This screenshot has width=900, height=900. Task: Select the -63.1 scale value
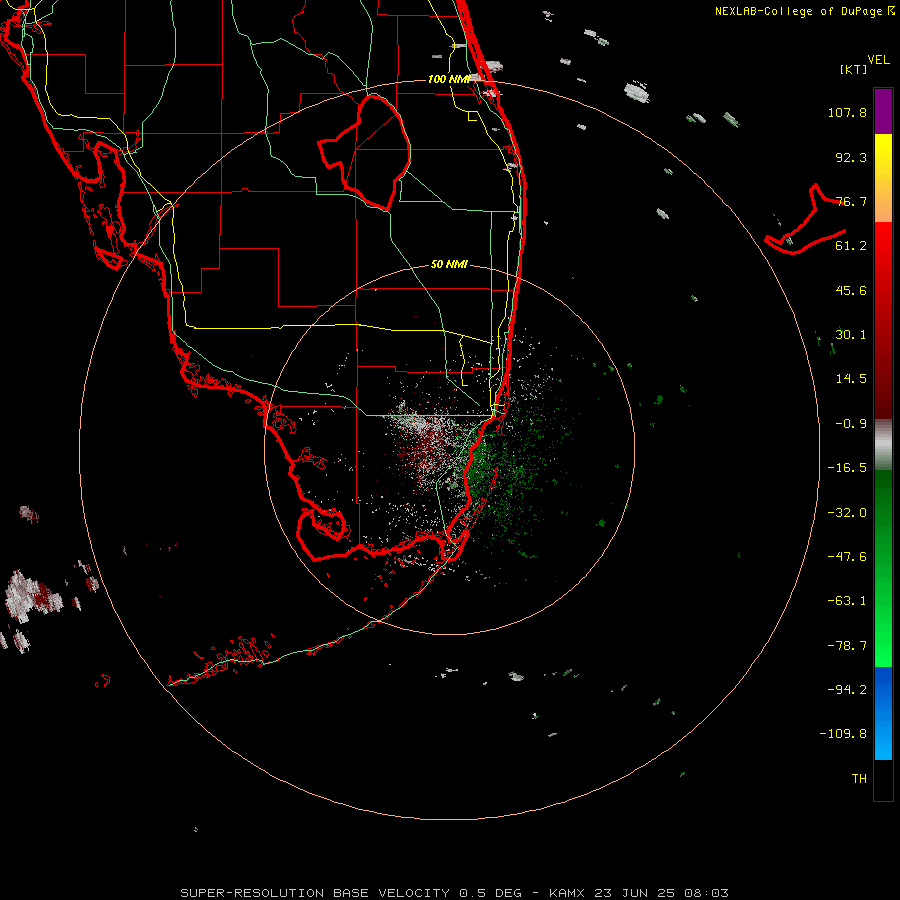pyautogui.click(x=847, y=601)
